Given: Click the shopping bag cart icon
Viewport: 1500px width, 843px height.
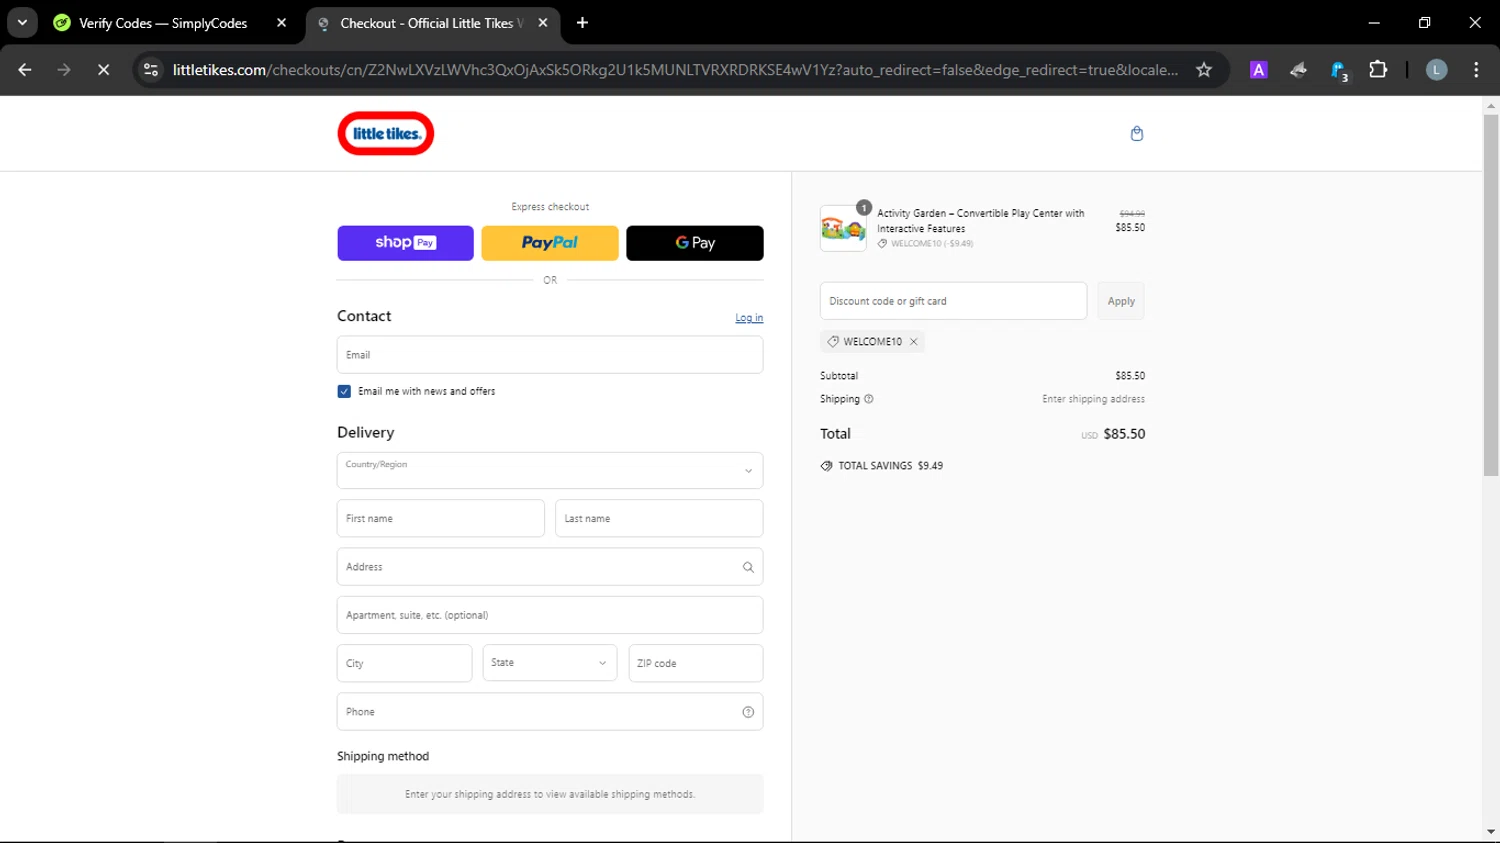Looking at the screenshot, I should [x=1136, y=134].
